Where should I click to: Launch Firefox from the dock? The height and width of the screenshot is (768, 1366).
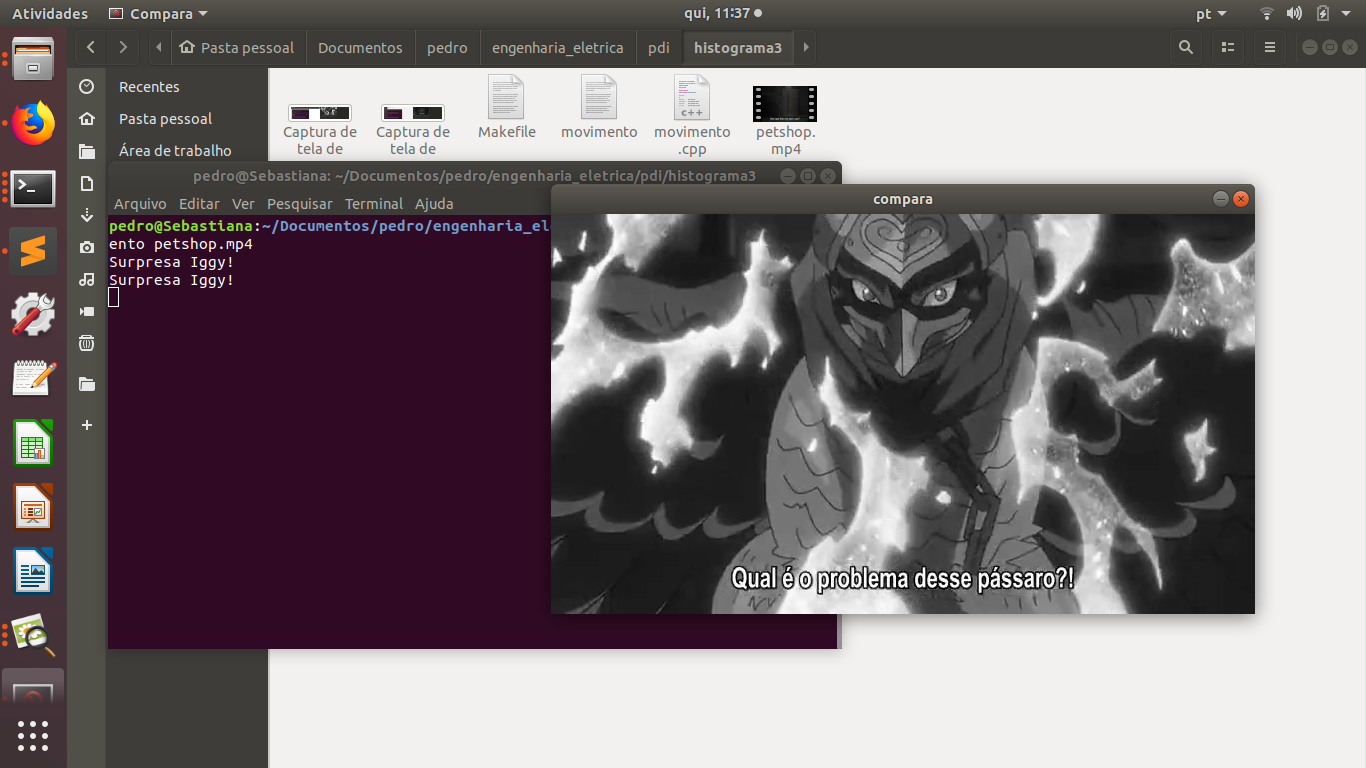coord(33,124)
